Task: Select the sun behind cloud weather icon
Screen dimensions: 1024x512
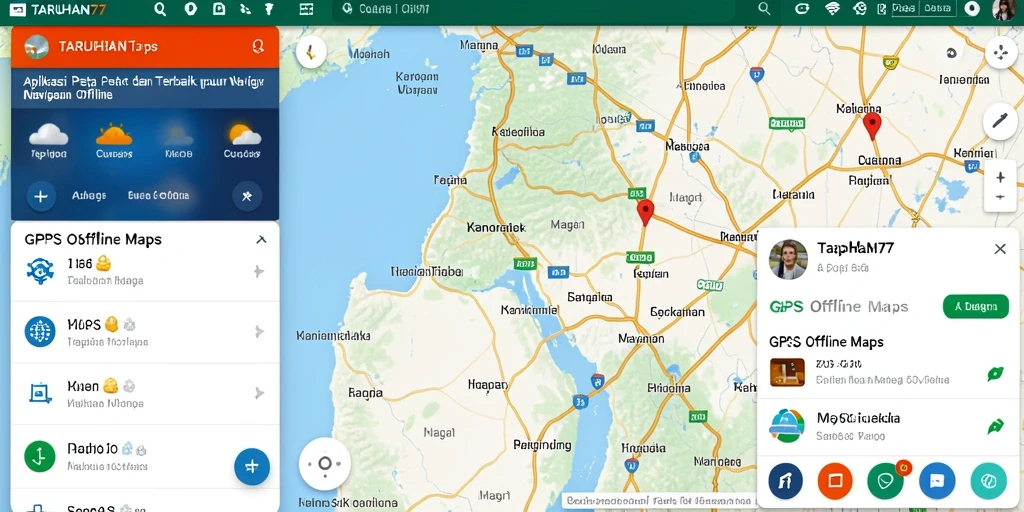Action: point(244,135)
